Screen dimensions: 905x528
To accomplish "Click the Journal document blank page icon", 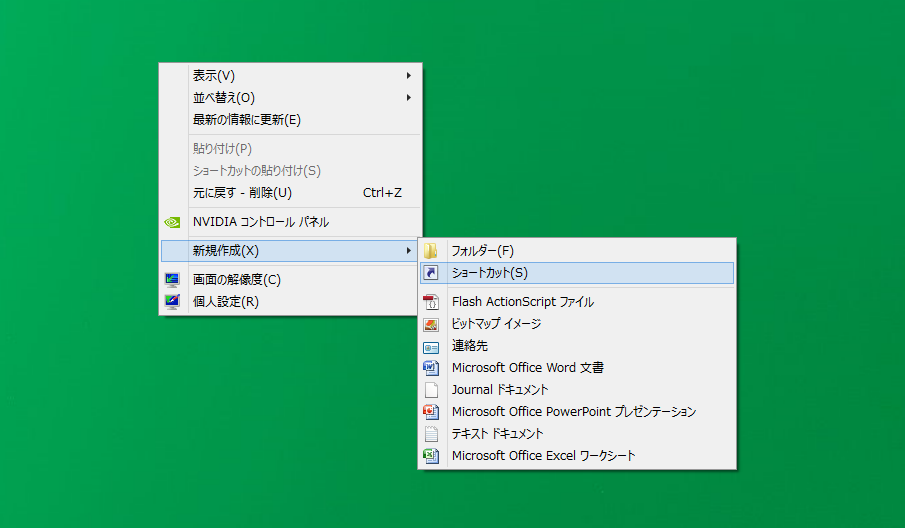I will pyautogui.click(x=431, y=390).
